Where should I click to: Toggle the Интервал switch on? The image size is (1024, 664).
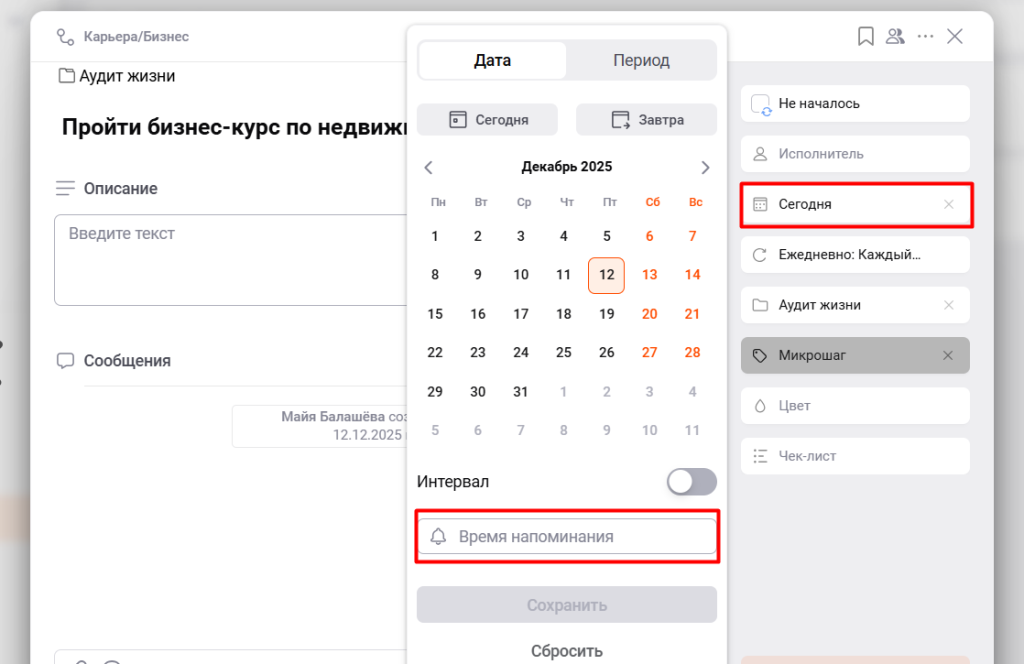[692, 481]
